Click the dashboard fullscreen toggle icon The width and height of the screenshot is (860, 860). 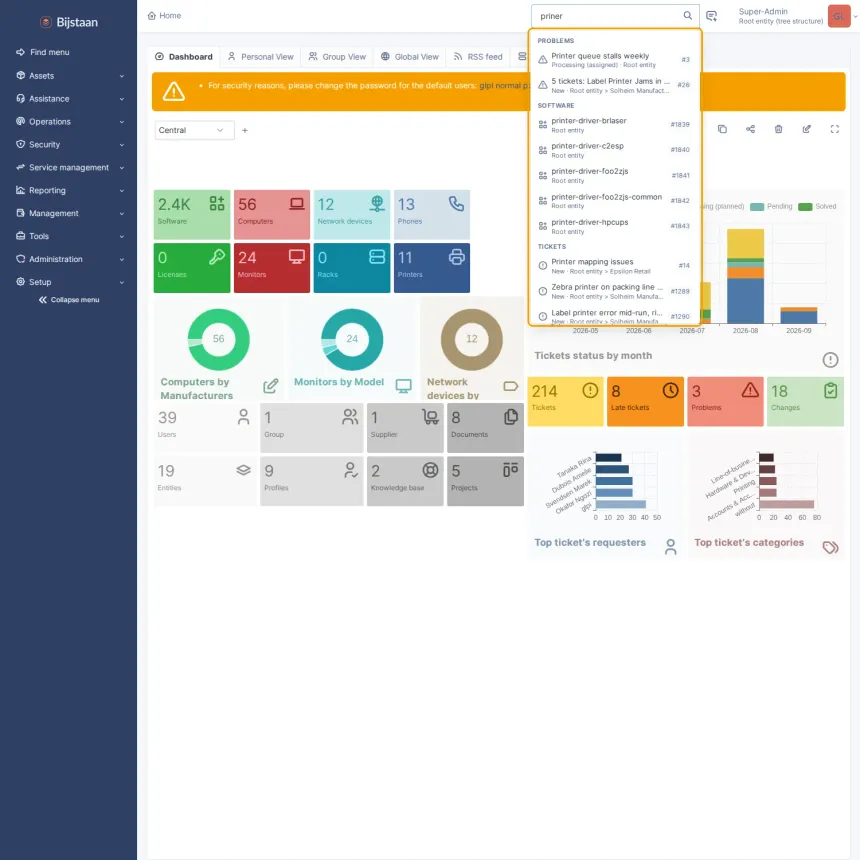tap(834, 129)
